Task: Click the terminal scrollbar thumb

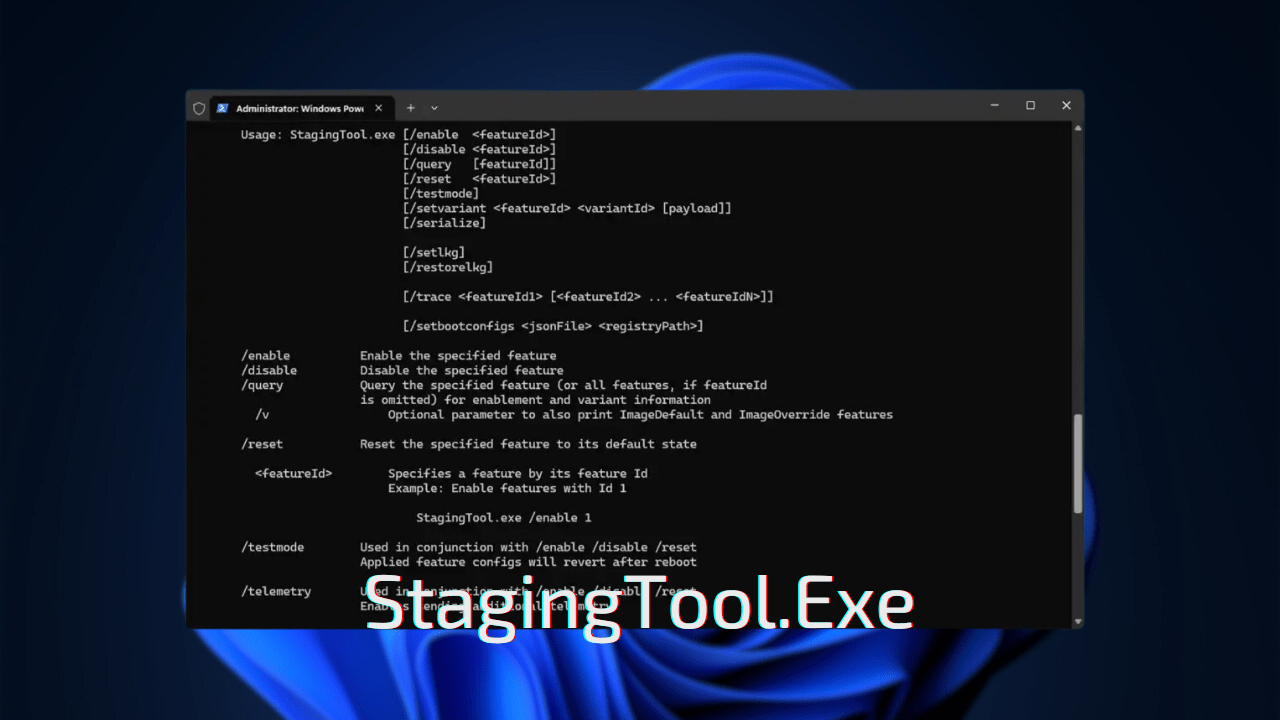Action: [x=1077, y=464]
